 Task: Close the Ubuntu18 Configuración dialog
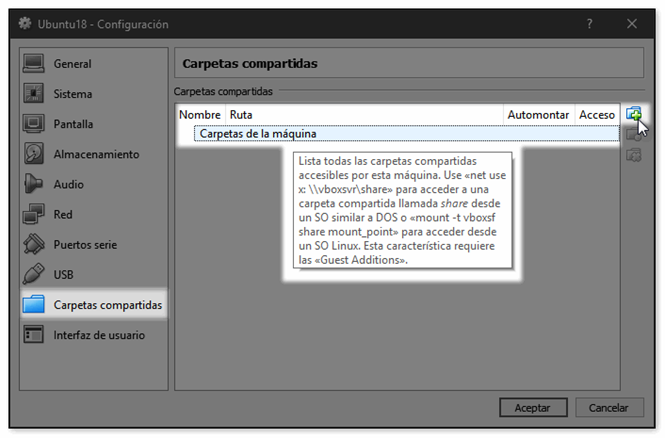point(632,24)
